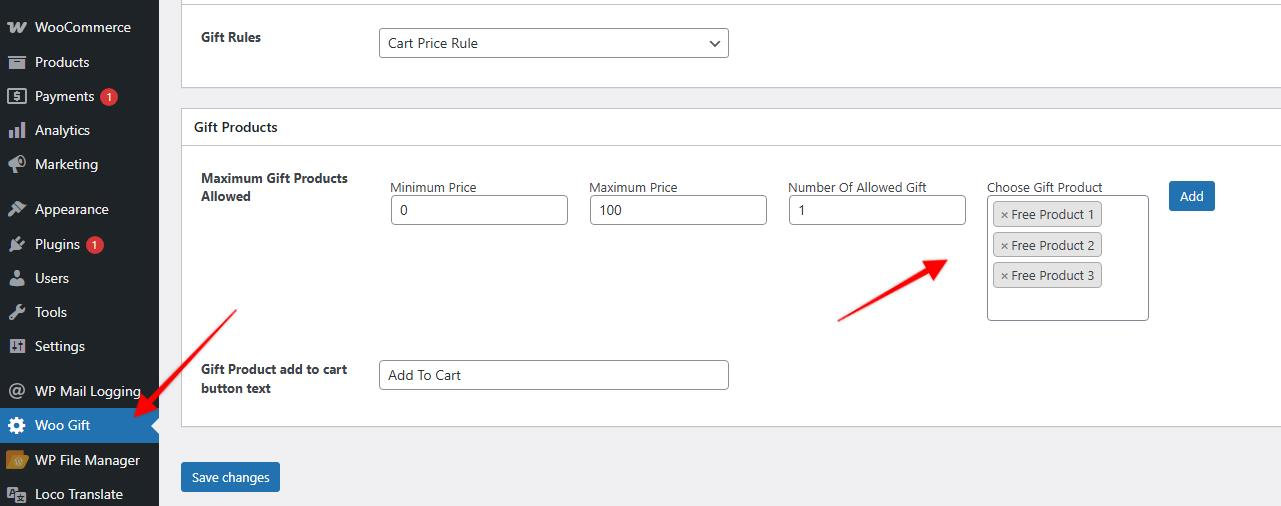Remove Free Product 2 from selection
The image size is (1281, 506).
point(1004,246)
